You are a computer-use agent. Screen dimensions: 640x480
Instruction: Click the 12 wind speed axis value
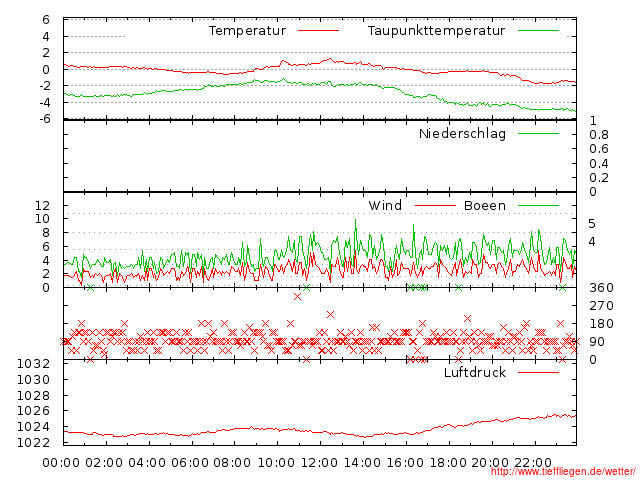tap(42, 206)
